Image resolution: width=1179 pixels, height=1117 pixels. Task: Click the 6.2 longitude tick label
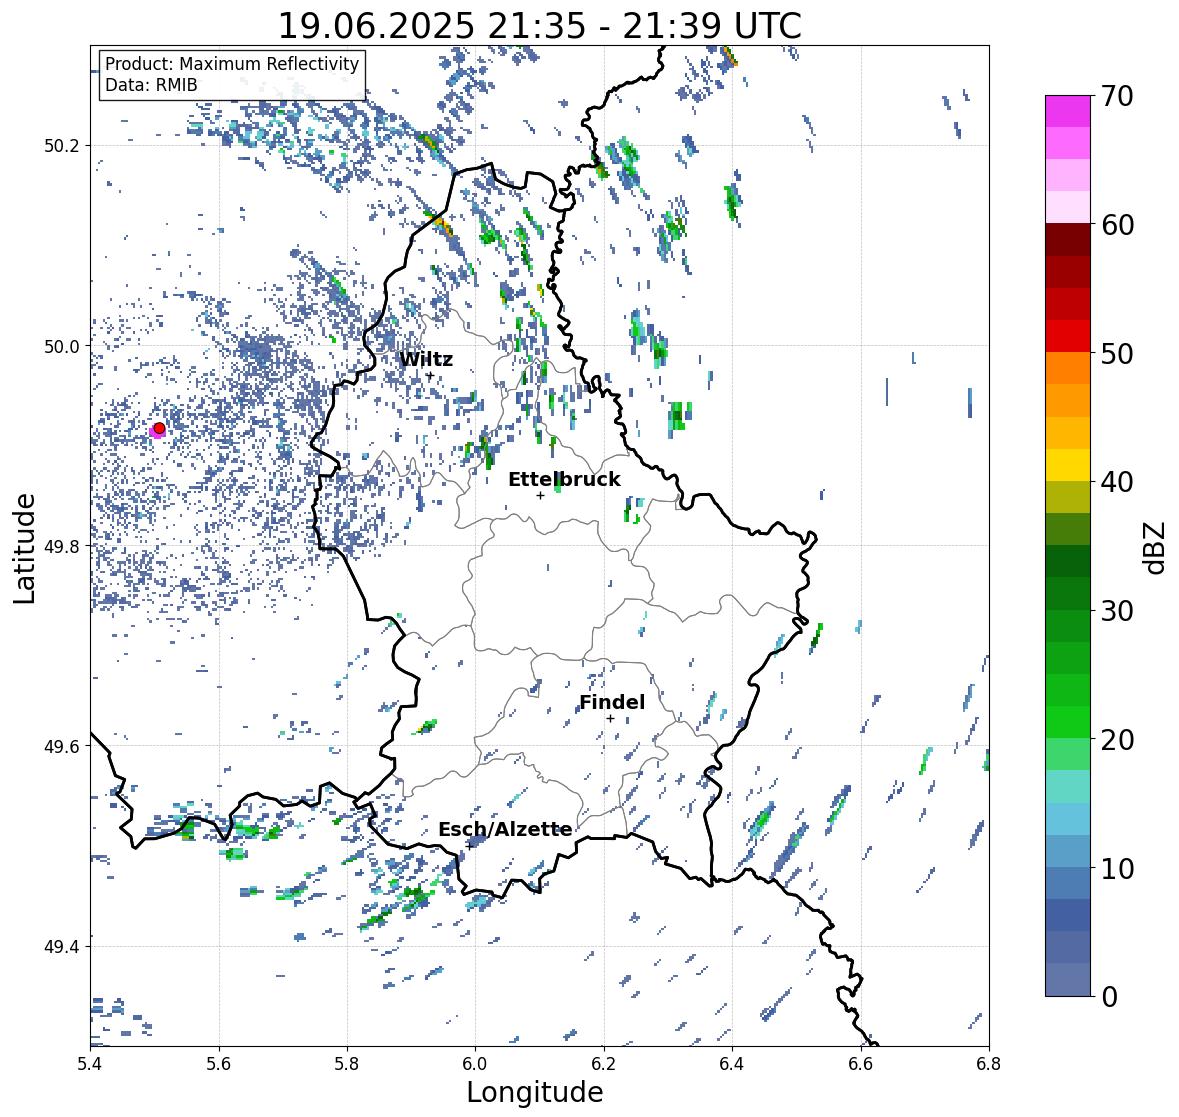(604, 1064)
